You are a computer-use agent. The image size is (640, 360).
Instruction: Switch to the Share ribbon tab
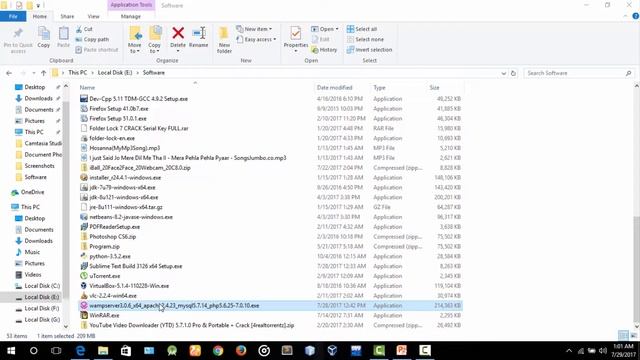tap(67, 16)
